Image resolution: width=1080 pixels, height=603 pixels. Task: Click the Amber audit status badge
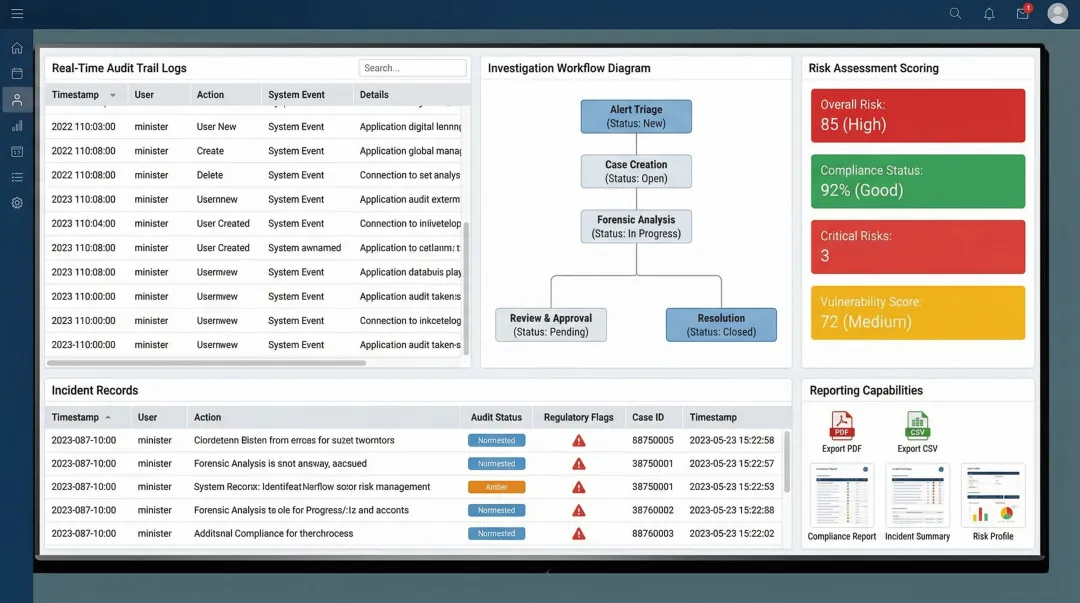pyautogui.click(x=496, y=487)
